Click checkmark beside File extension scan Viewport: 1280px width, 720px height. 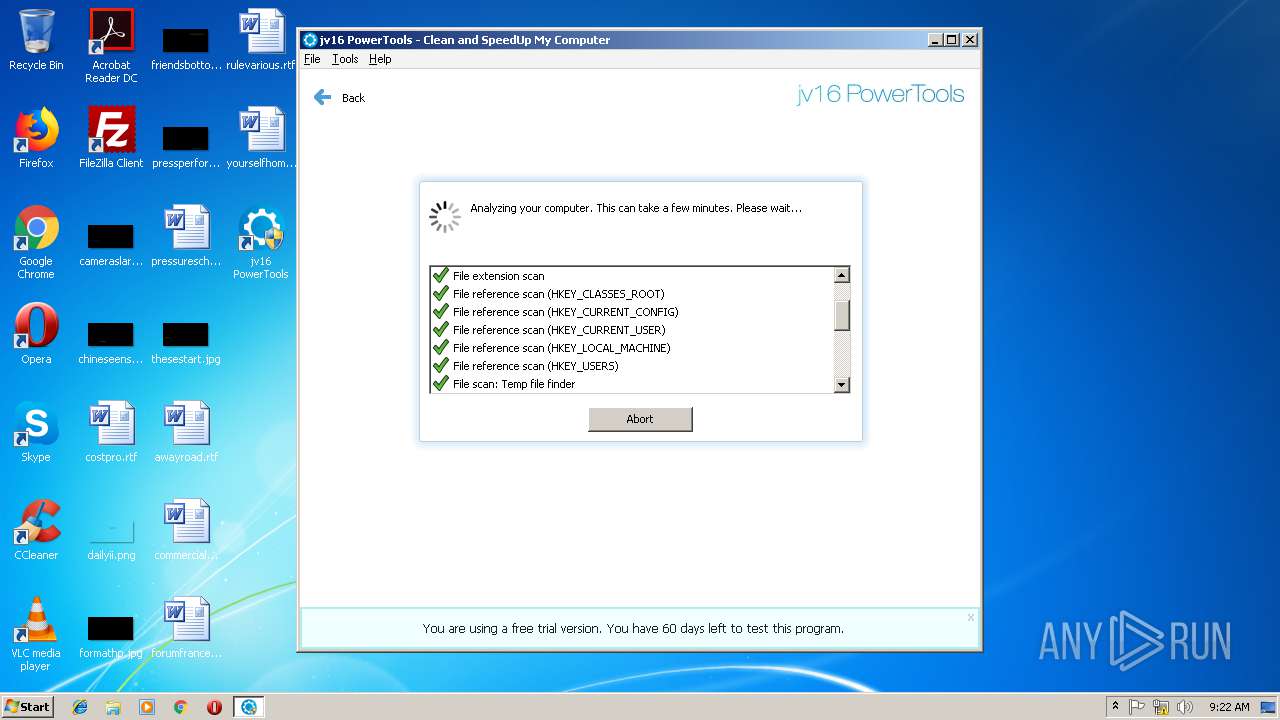[440, 275]
